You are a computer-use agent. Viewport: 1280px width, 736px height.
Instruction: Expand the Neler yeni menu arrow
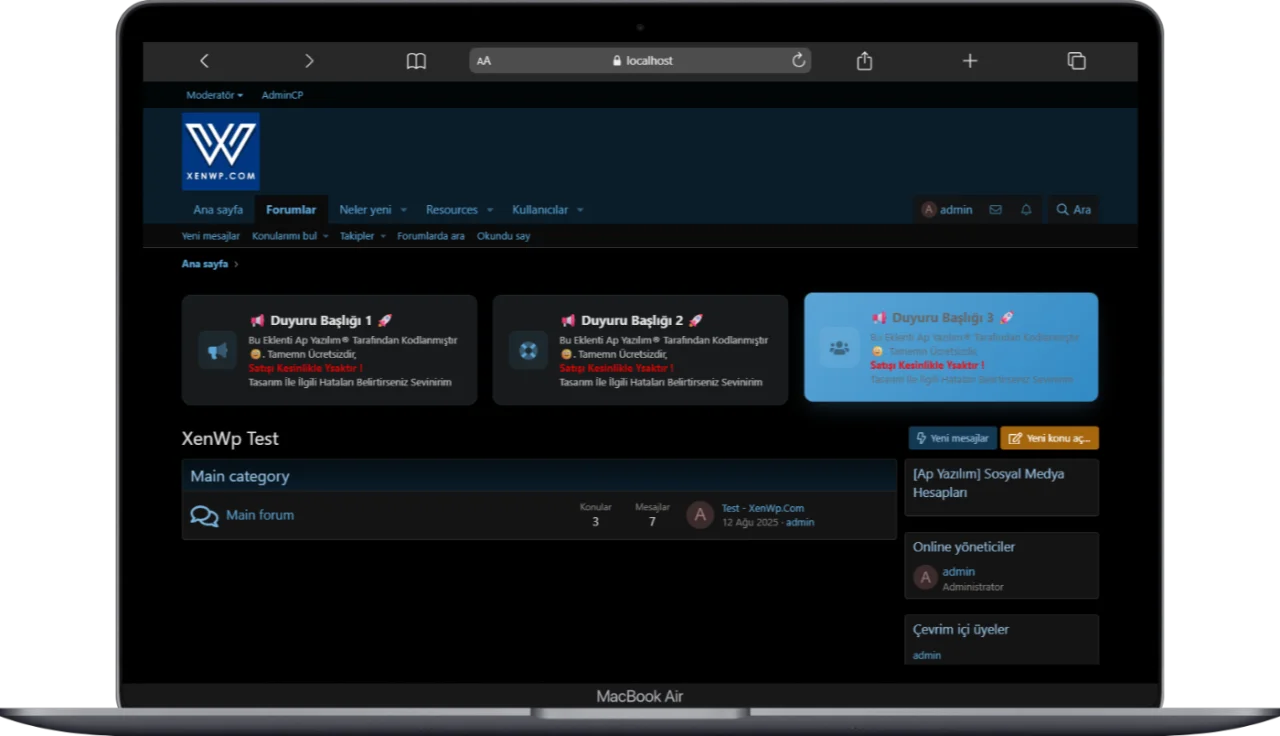(x=404, y=210)
